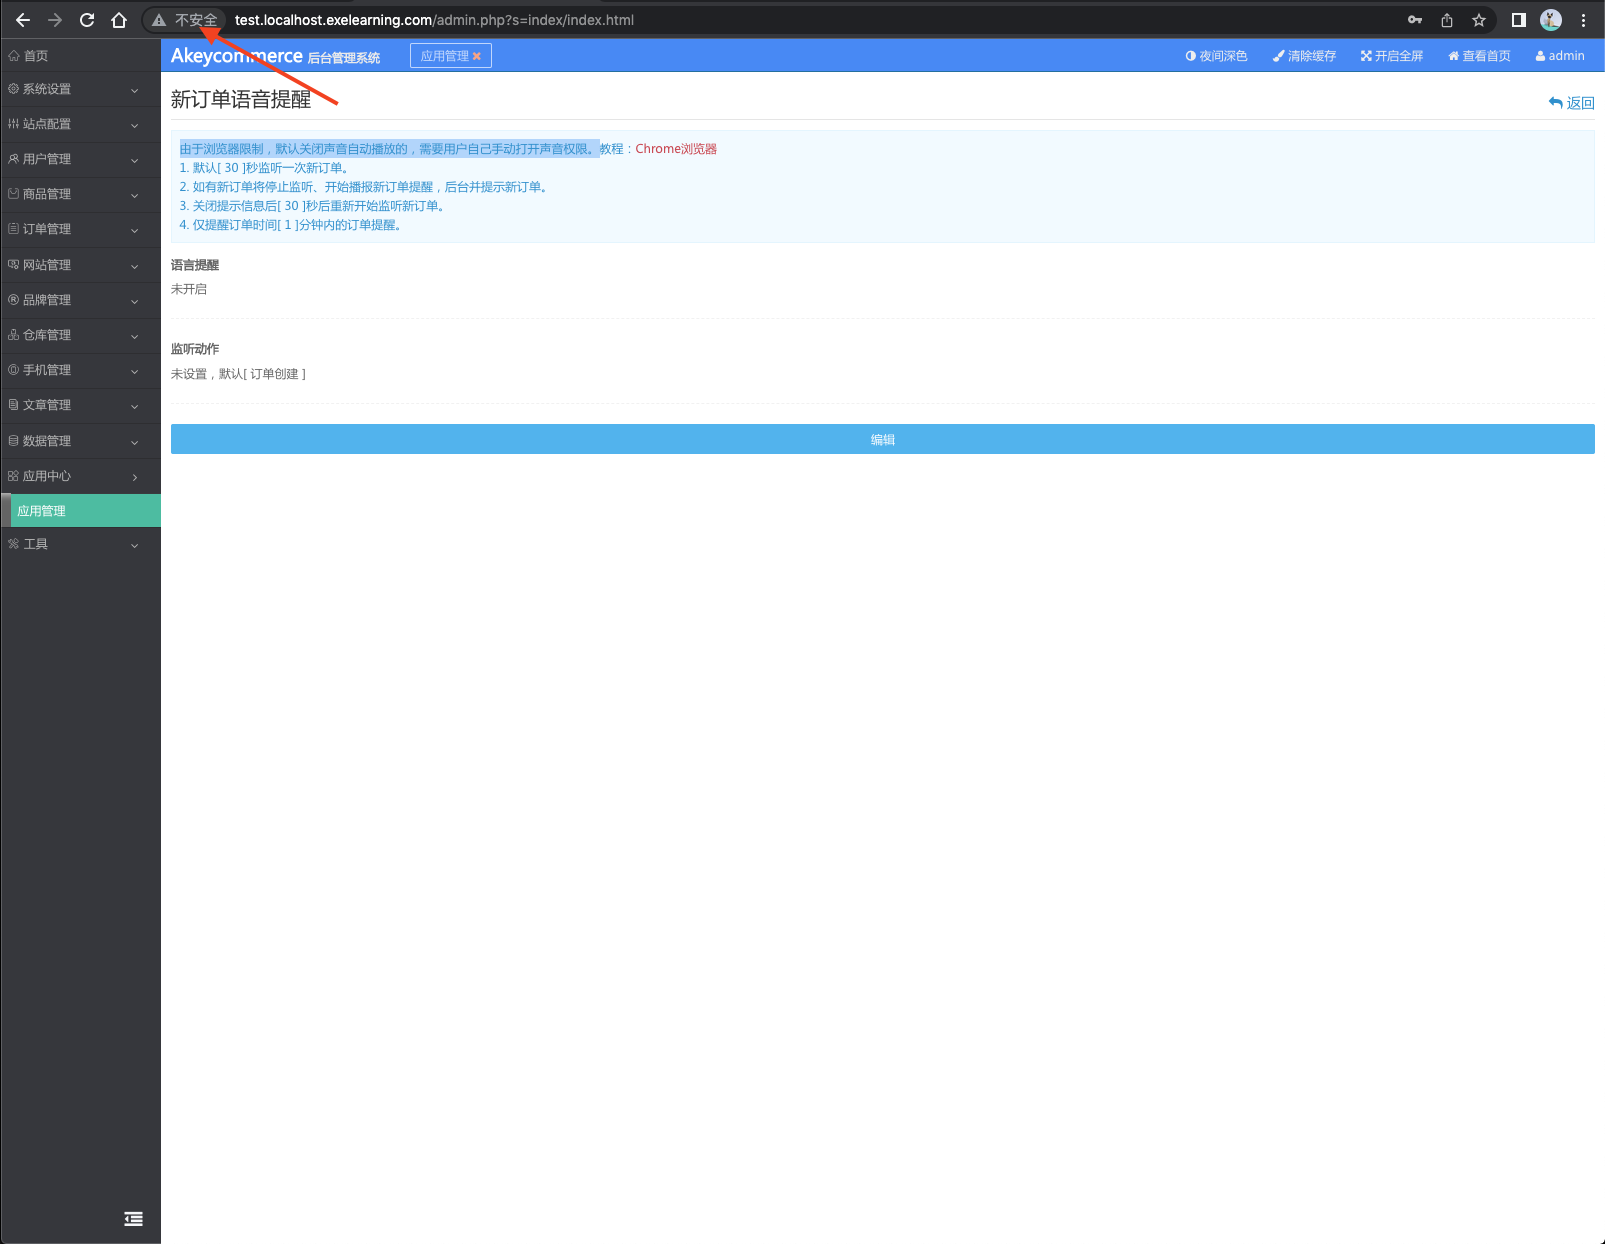
Task: Select 应用管理 submenu item
Action: [82, 511]
